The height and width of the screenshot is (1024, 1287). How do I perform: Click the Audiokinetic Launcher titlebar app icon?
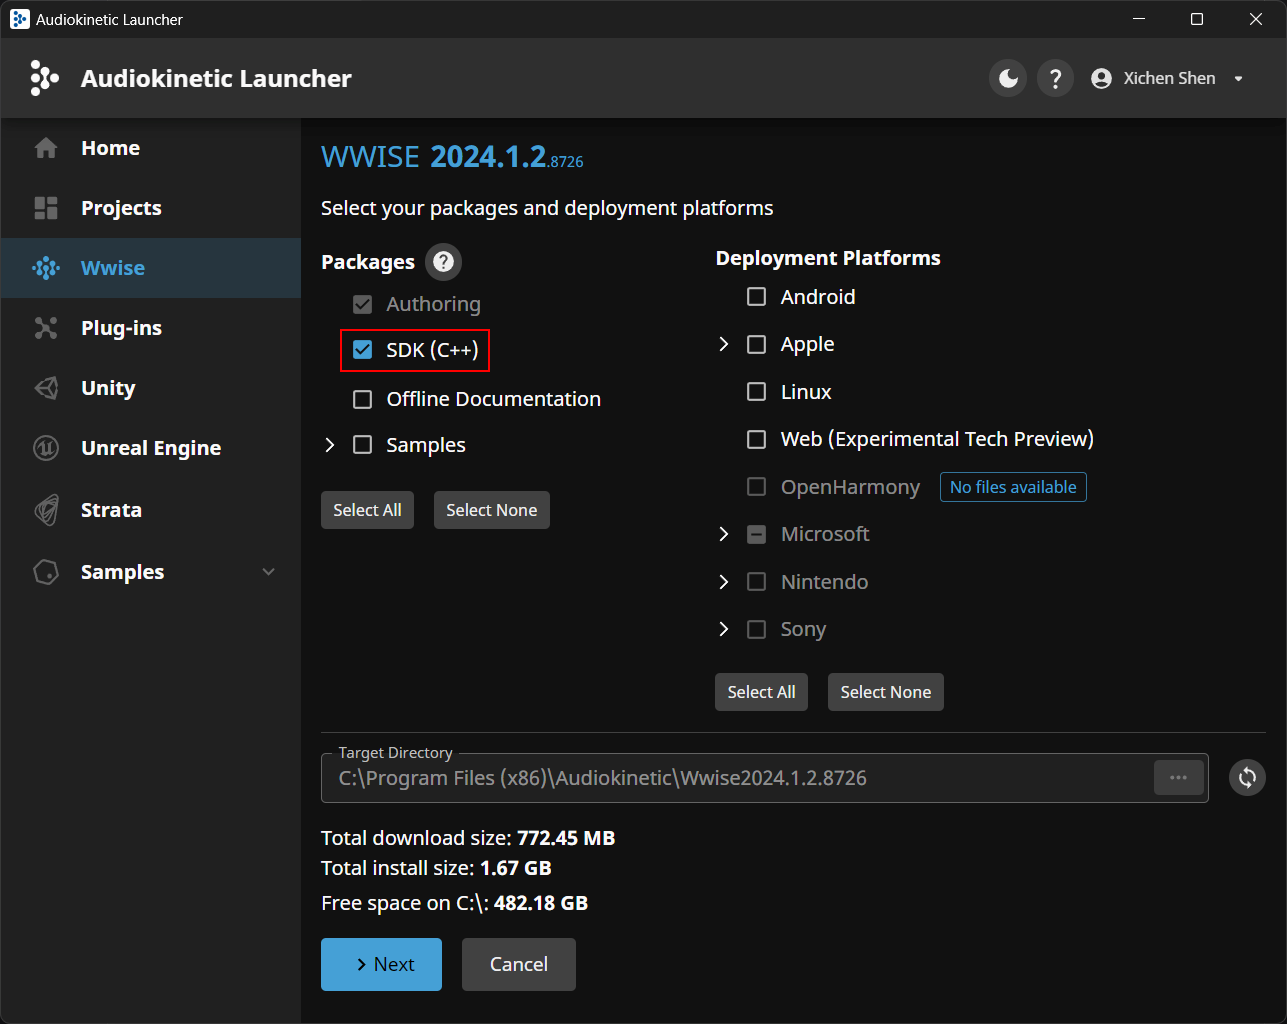[19, 19]
